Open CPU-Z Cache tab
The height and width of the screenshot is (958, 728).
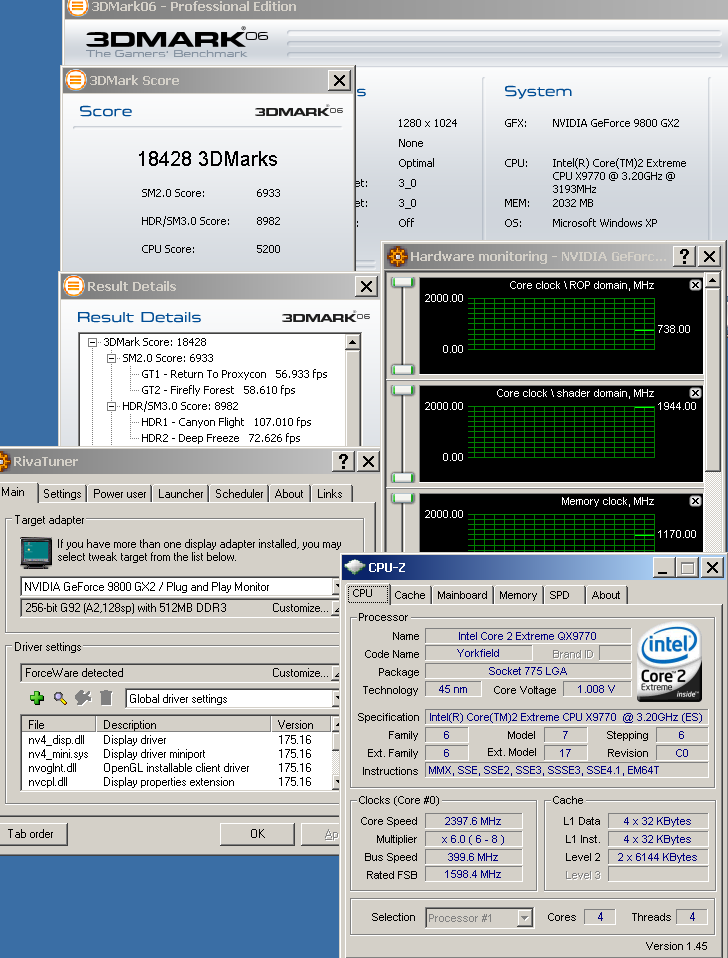(409, 595)
